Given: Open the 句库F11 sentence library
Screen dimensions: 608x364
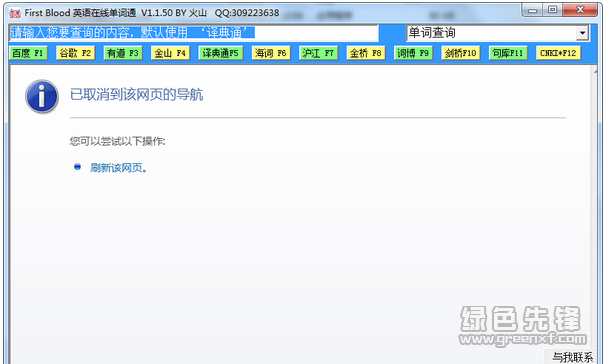Looking at the screenshot, I should [x=508, y=53].
